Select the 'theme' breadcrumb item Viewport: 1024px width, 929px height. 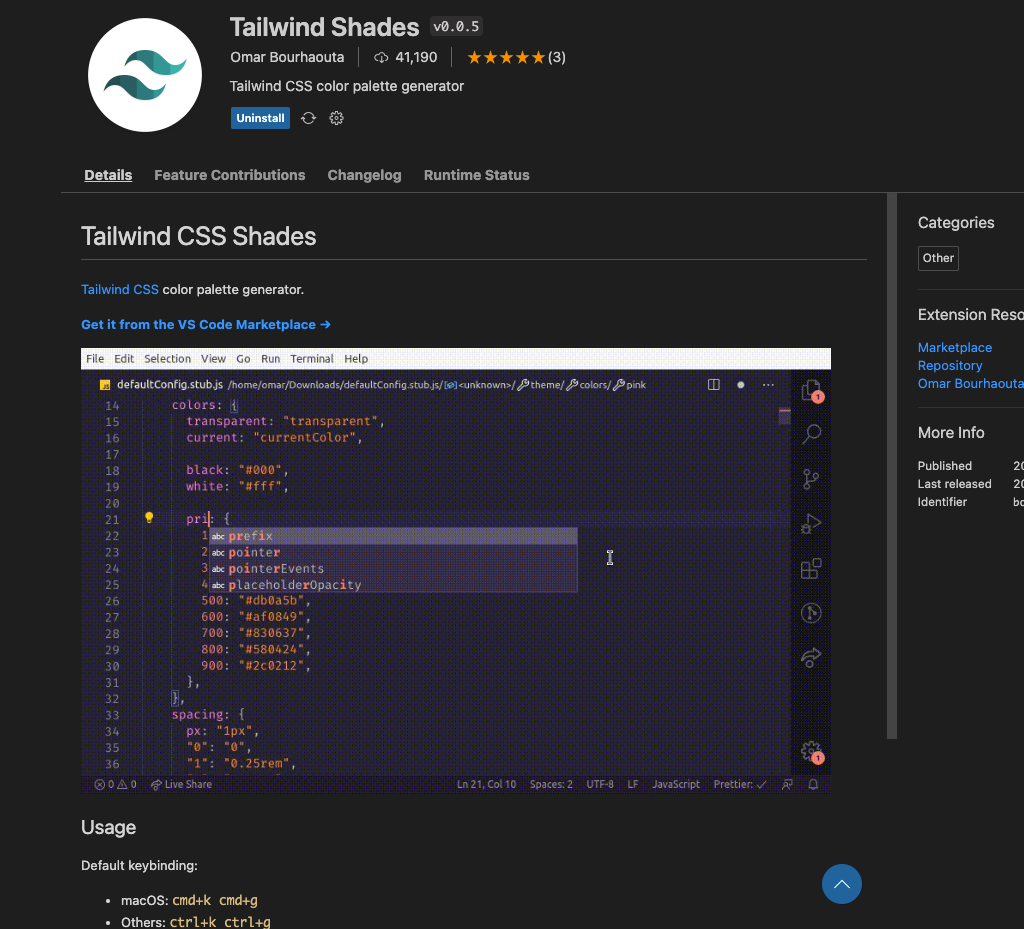pyautogui.click(x=549, y=384)
